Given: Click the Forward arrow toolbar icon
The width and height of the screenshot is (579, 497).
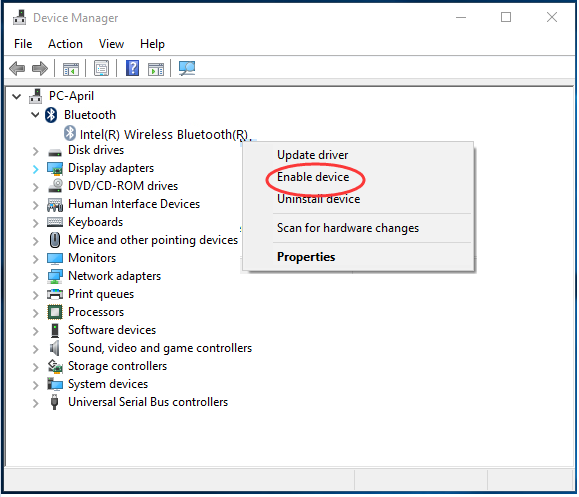Looking at the screenshot, I should 40,69.
